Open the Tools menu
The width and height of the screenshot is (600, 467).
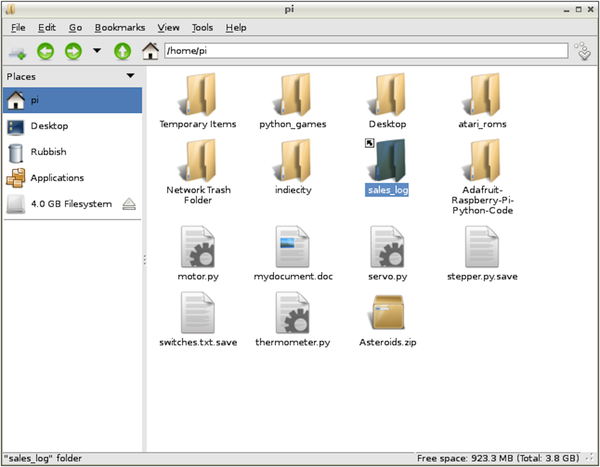click(202, 28)
